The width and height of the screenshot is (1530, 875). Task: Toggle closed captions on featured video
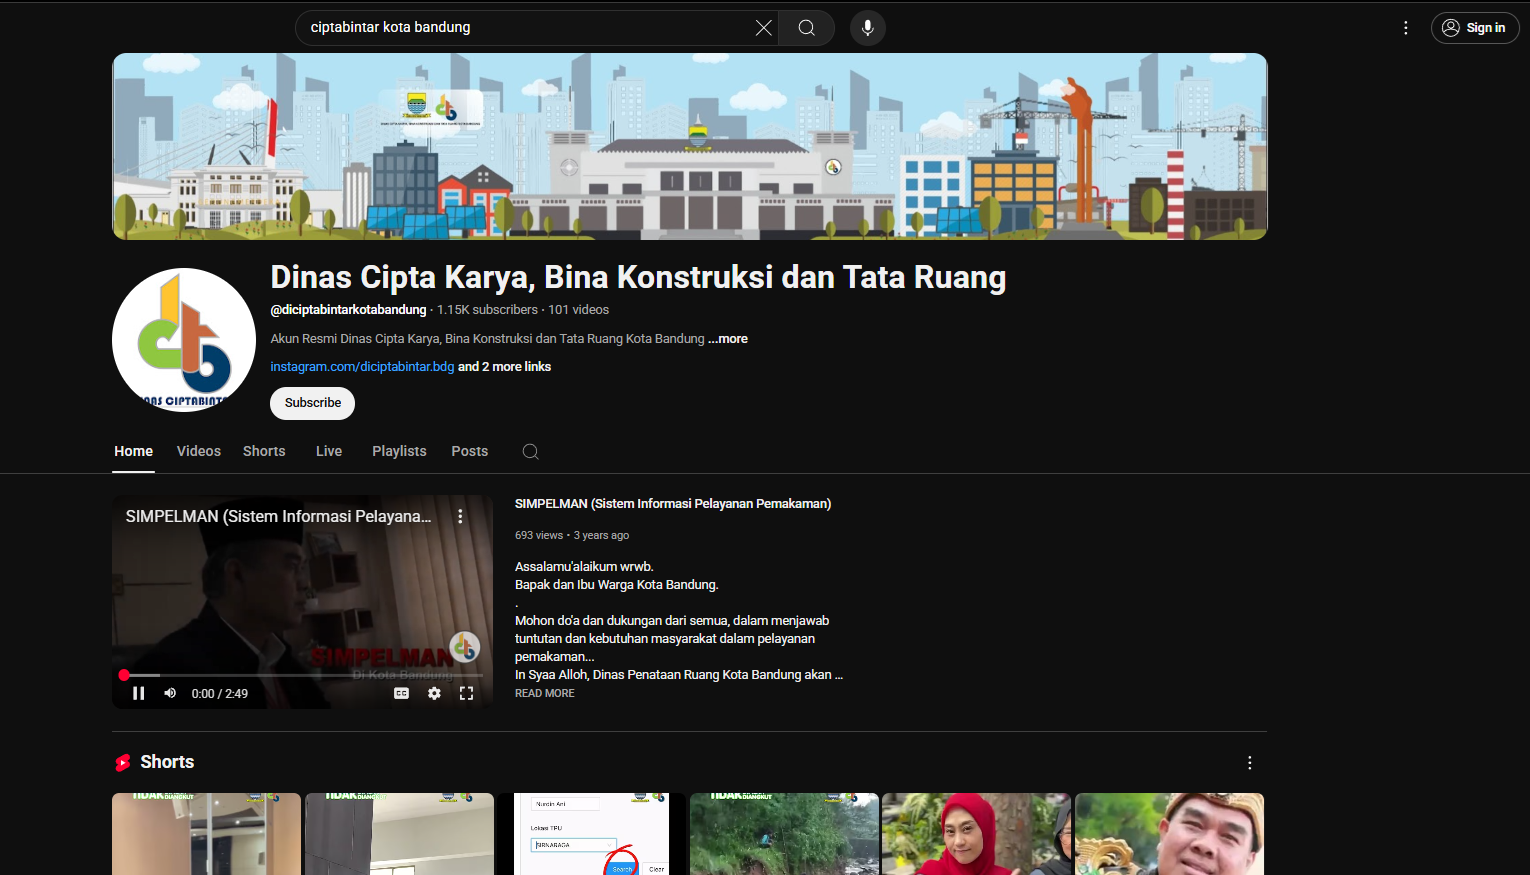tap(401, 693)
